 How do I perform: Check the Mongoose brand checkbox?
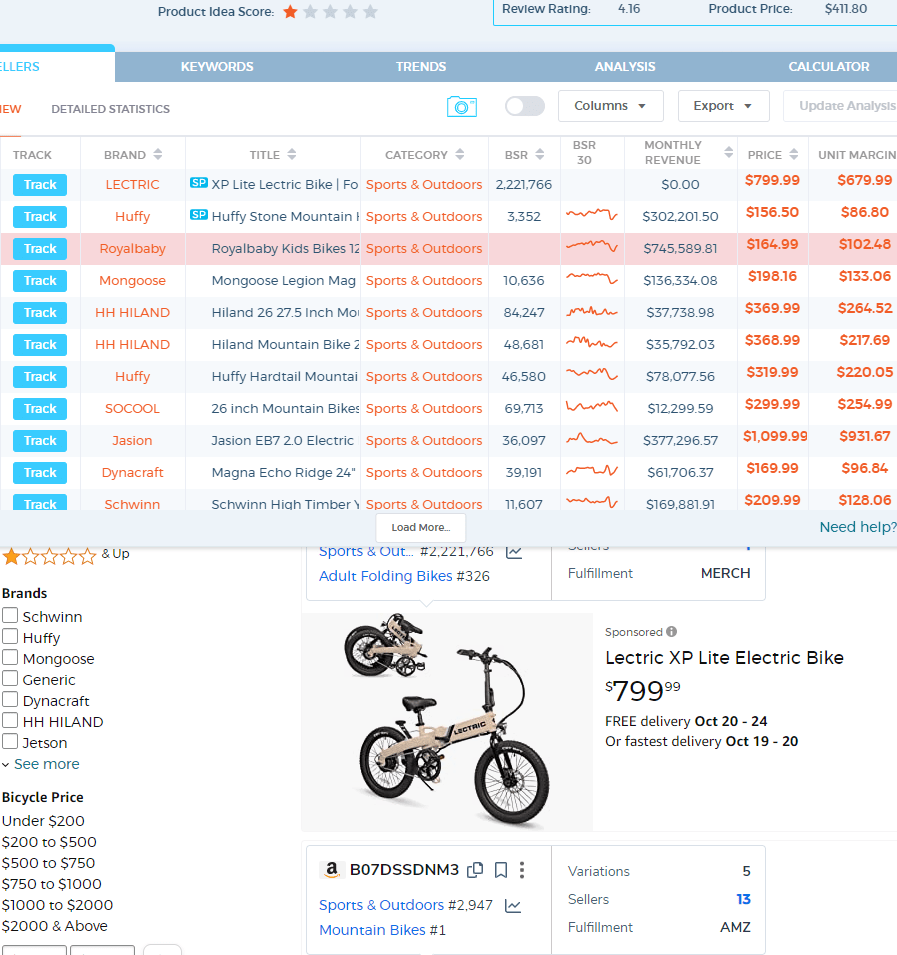[x=10, y=658]
